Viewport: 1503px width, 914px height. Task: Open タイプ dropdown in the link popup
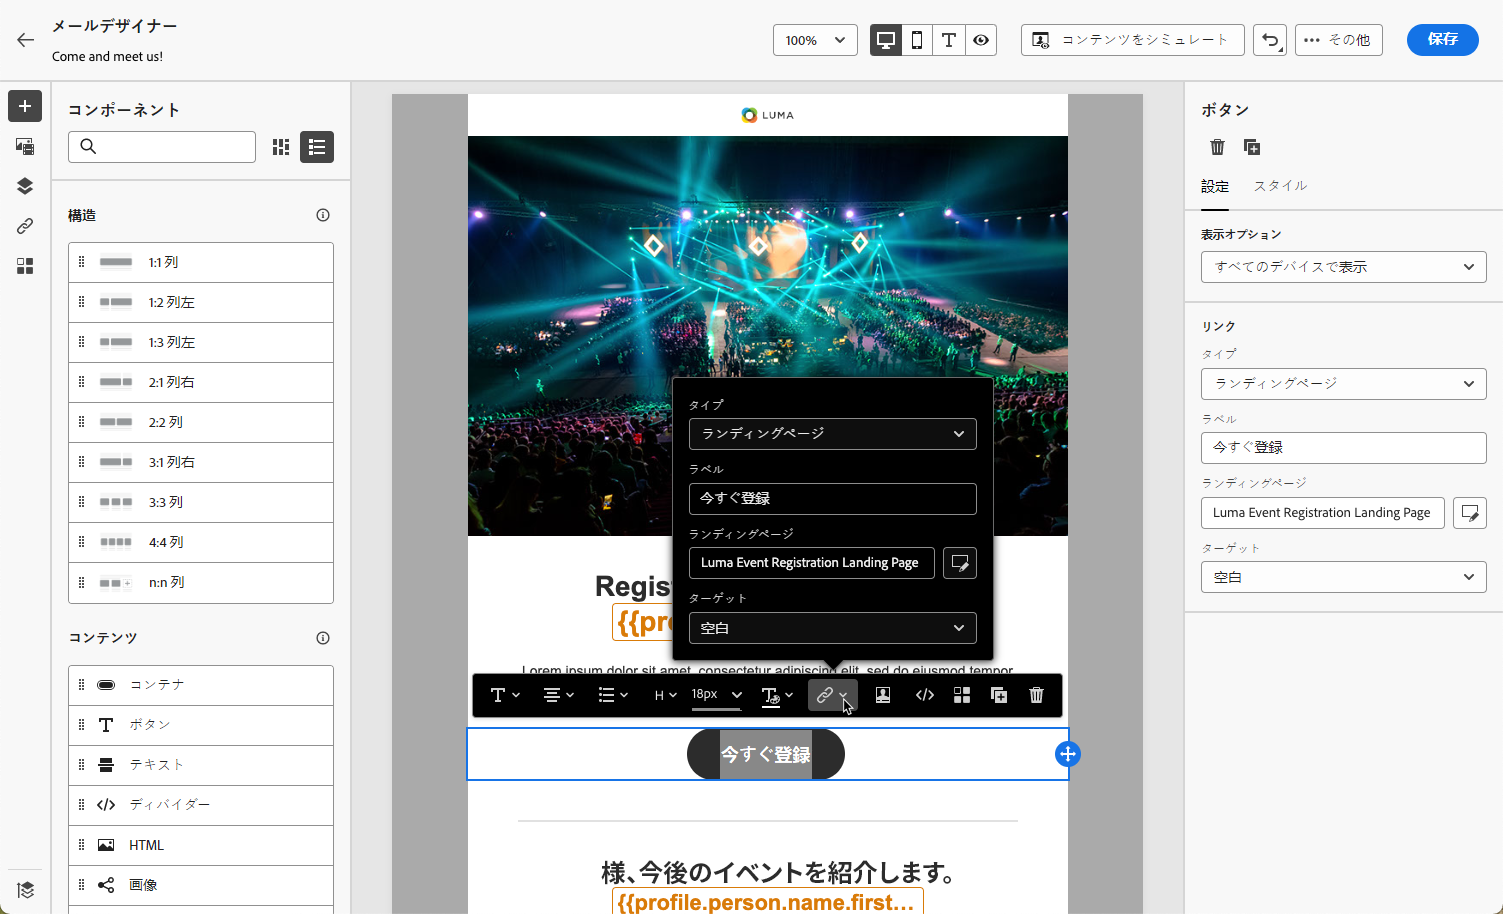[x=833, y=434]
